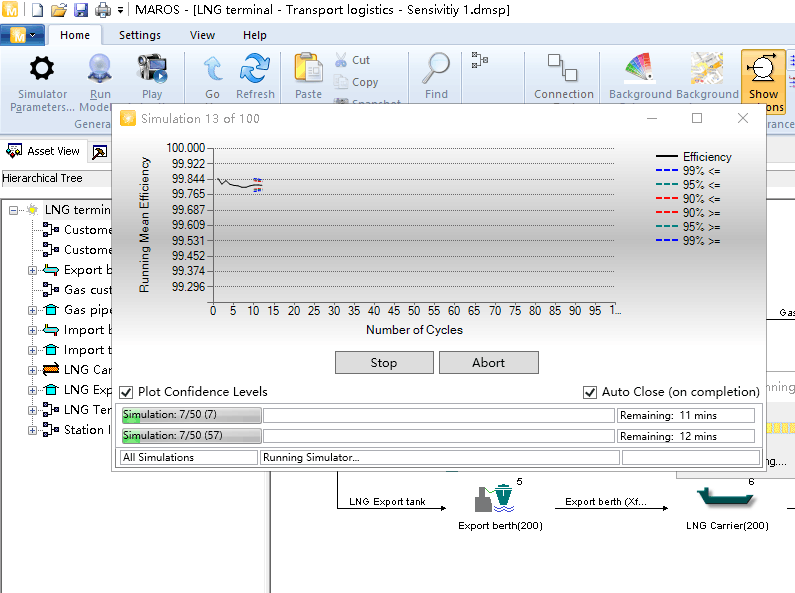Open Background map image icon
The width and height of the screenshot is (795, 593).
pyautogui.click(x=707, y=68)
